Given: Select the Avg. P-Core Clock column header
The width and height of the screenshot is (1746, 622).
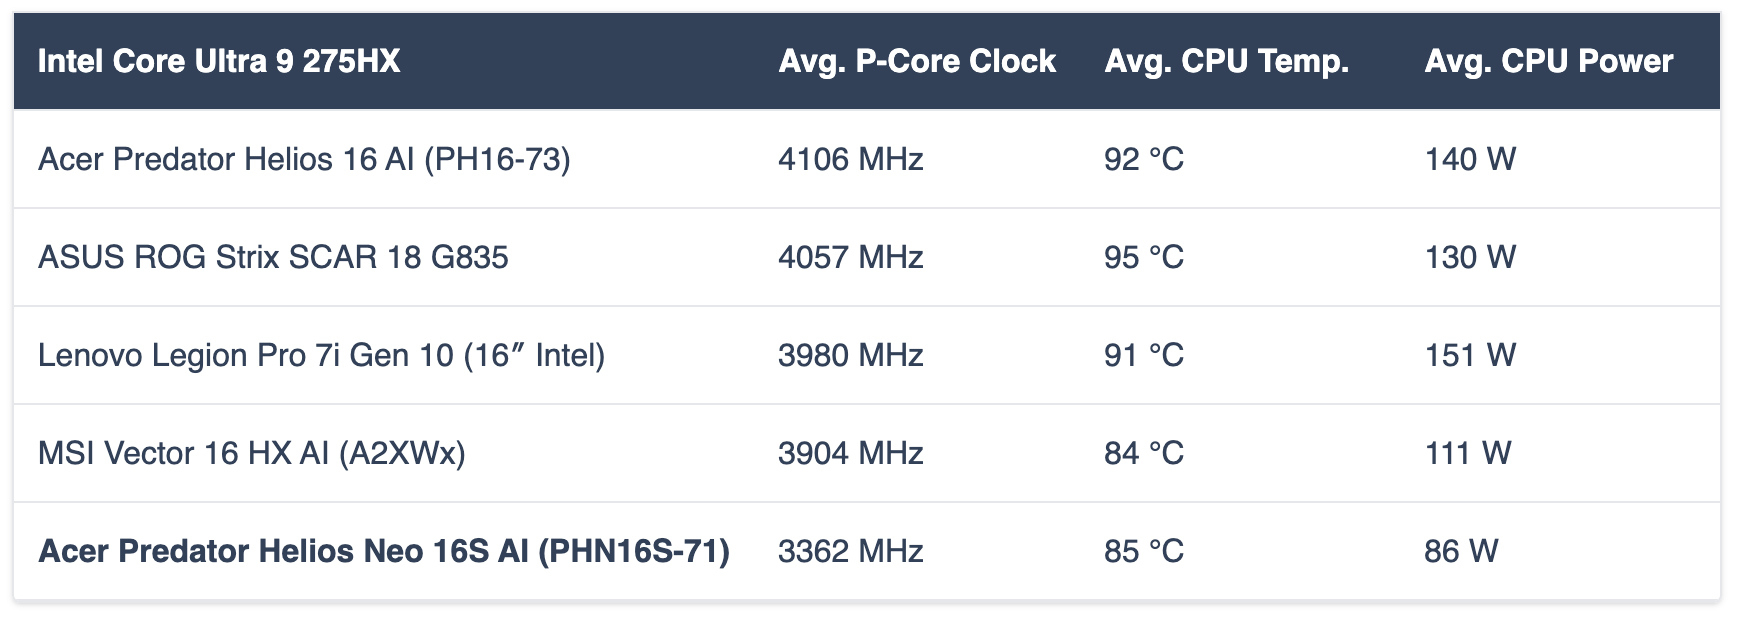Looking at the screenshot, I should [917, 62].
